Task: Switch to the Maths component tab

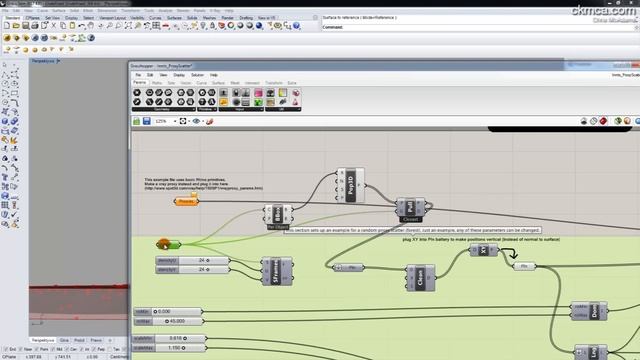Action: [157, 83]
